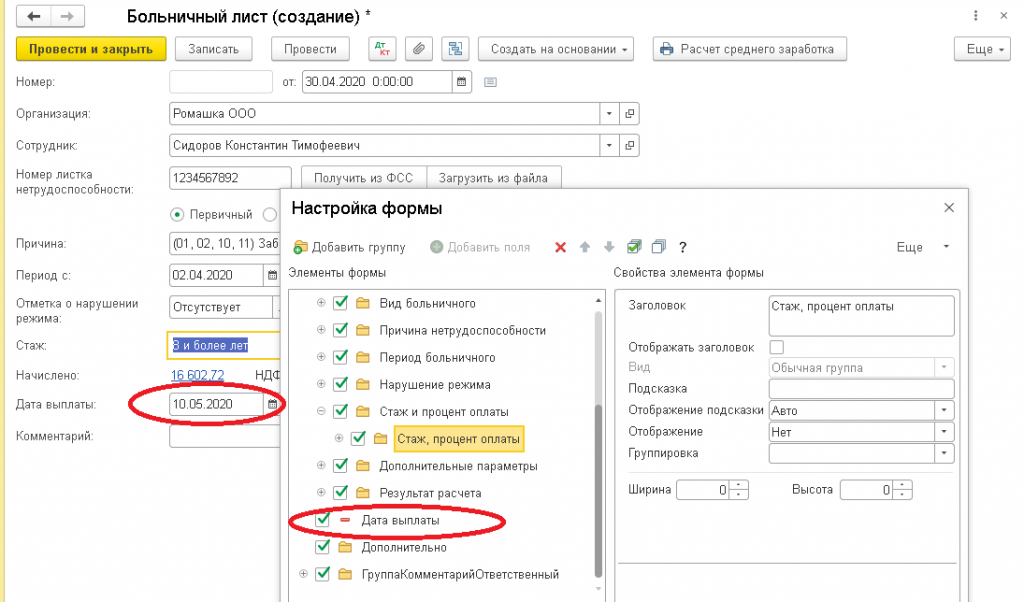
Task: Uncheck Причина нетрудоспособности element
Action: [340, 330]
